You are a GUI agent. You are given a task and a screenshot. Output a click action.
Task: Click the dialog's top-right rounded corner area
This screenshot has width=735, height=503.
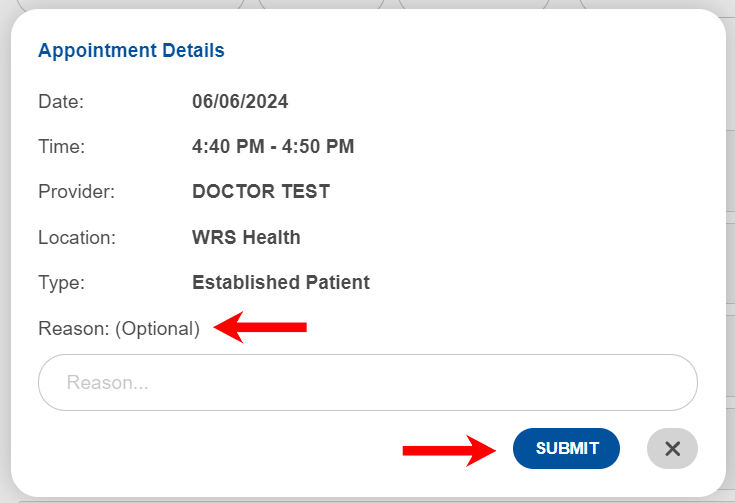click(x=703, y=30)
